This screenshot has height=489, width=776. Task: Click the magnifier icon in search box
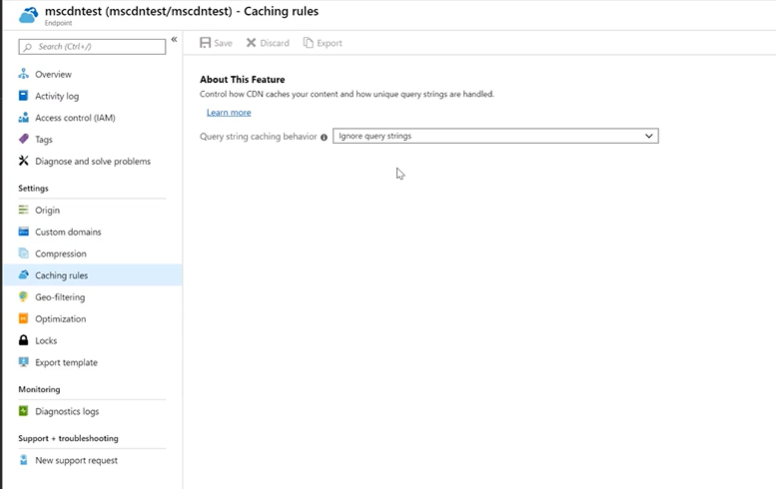(28, 47)
